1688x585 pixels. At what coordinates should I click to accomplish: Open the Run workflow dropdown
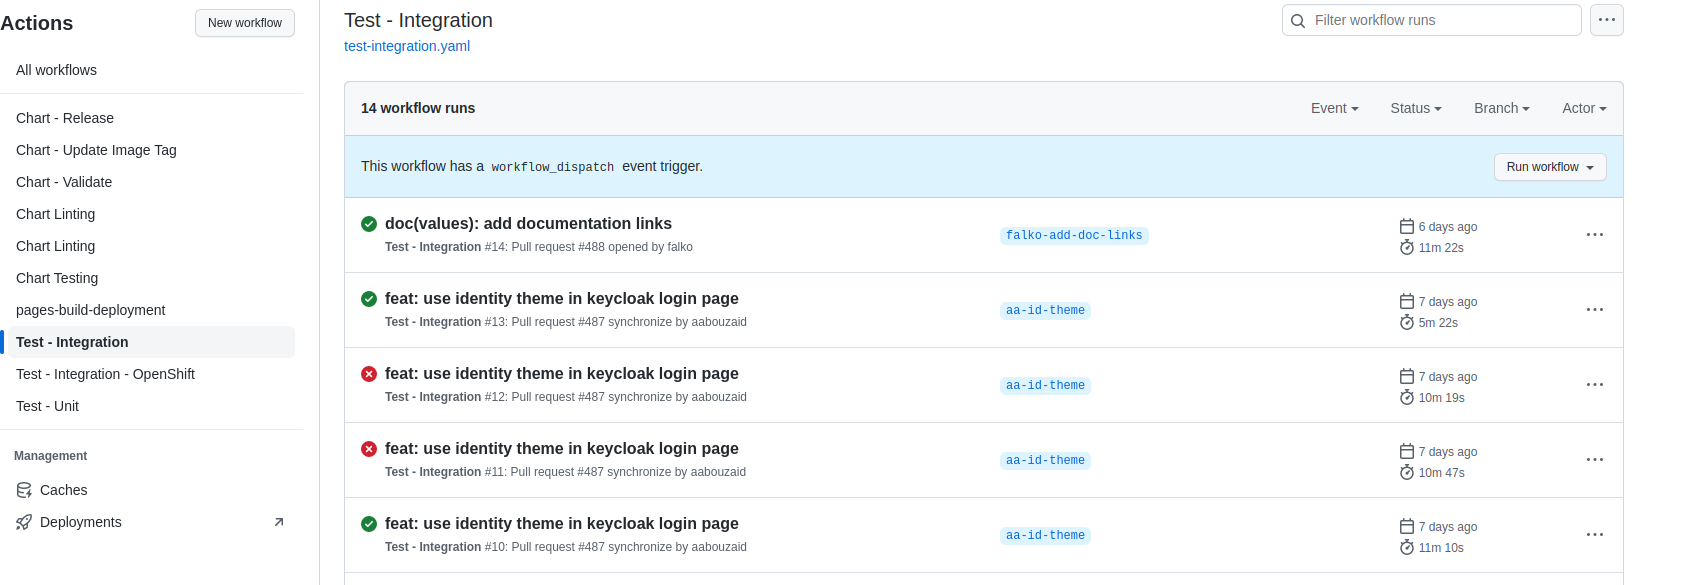[x=1550, y=167]
